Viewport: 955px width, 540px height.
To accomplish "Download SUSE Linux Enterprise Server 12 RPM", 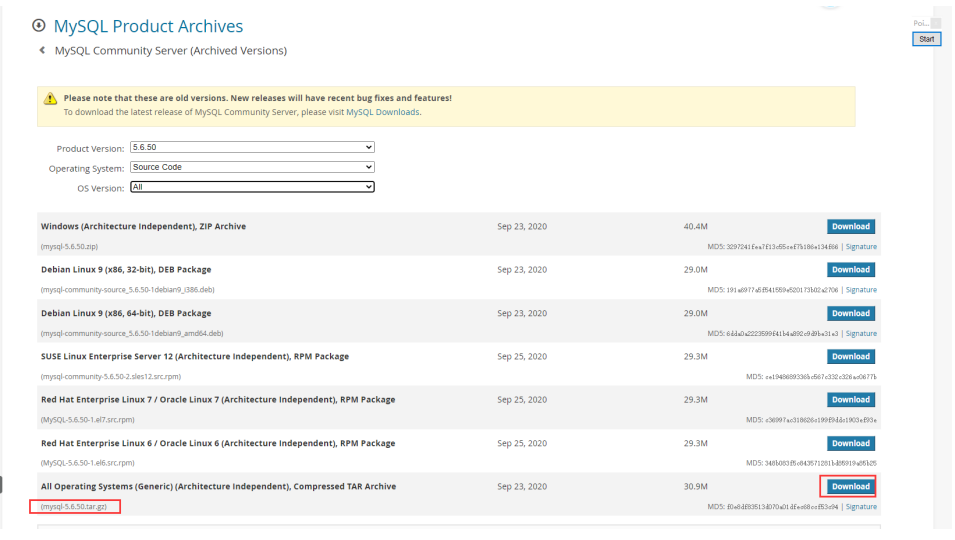I will tap(851, 357).
